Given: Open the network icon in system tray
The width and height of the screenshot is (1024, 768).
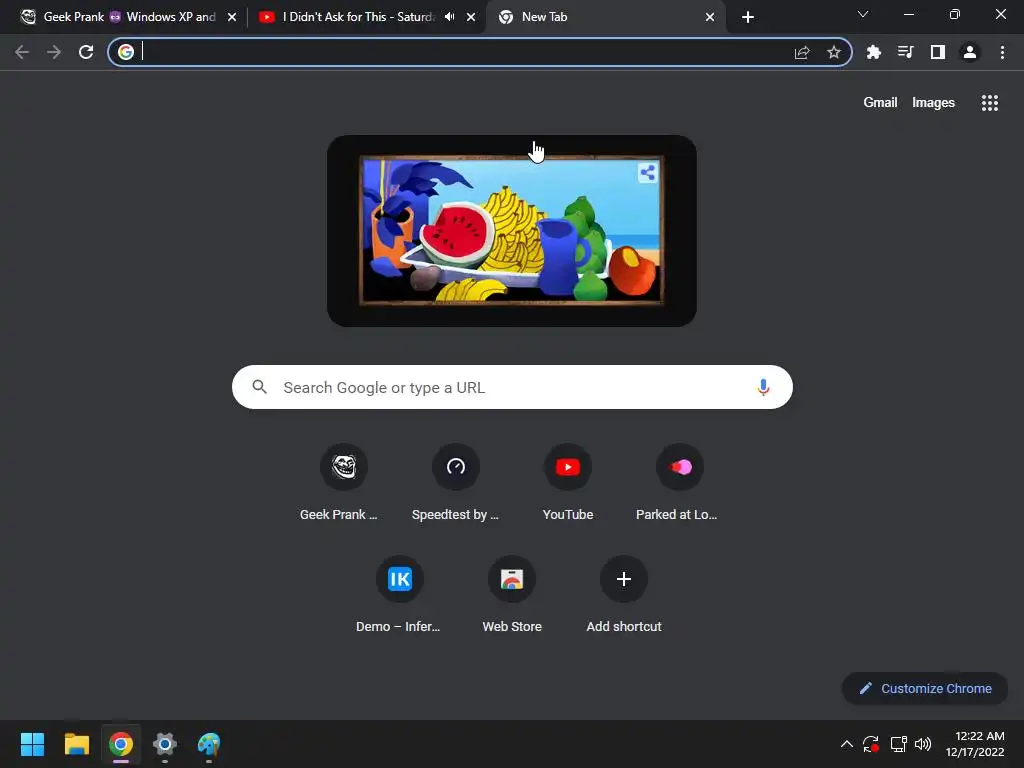Looking at the screenshot, I should [899, 744].
